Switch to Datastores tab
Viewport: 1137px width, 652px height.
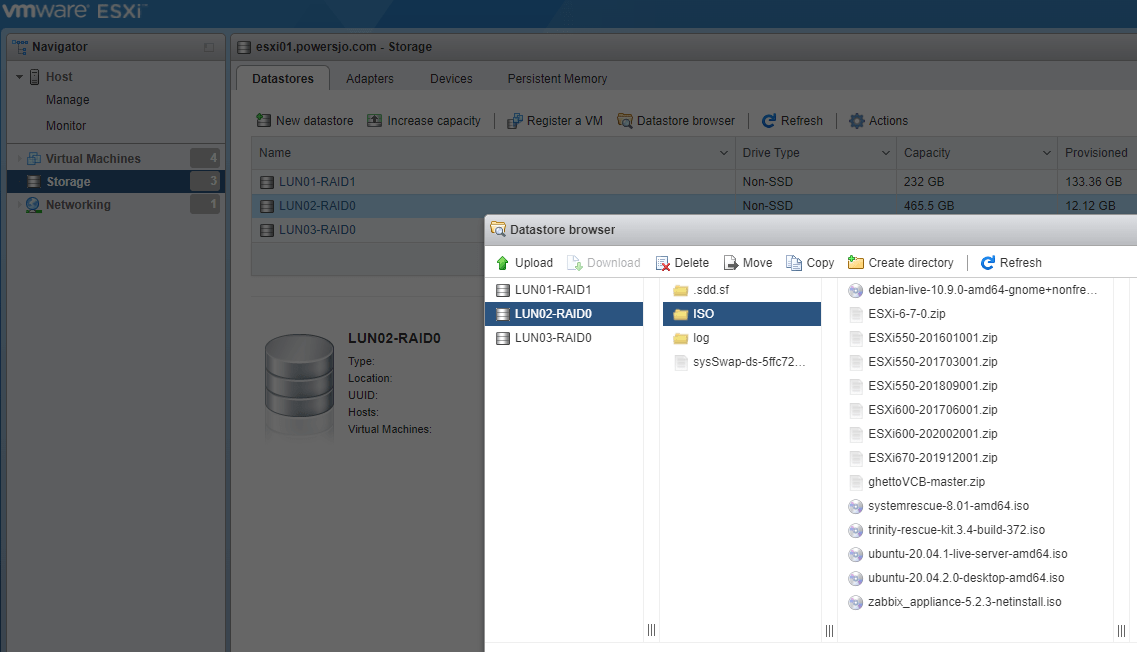(283, 78)
